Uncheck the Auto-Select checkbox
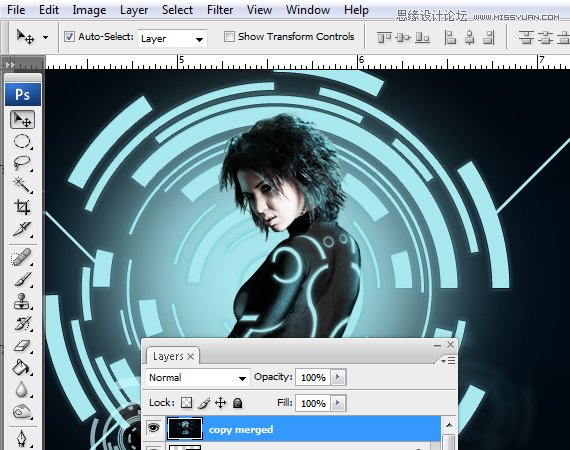 click(x=69, y=36)
